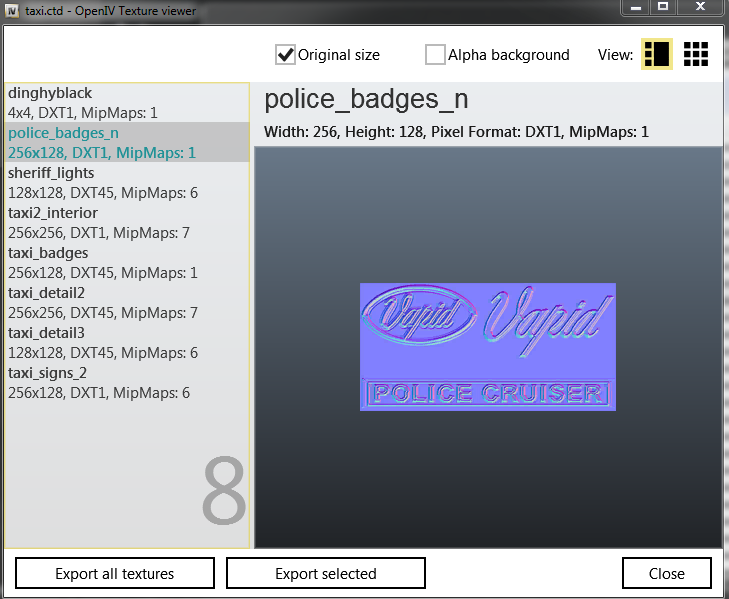Click '256x128, DXT45, MipMaps: 1' under taxi_badges

click(103, 273)
